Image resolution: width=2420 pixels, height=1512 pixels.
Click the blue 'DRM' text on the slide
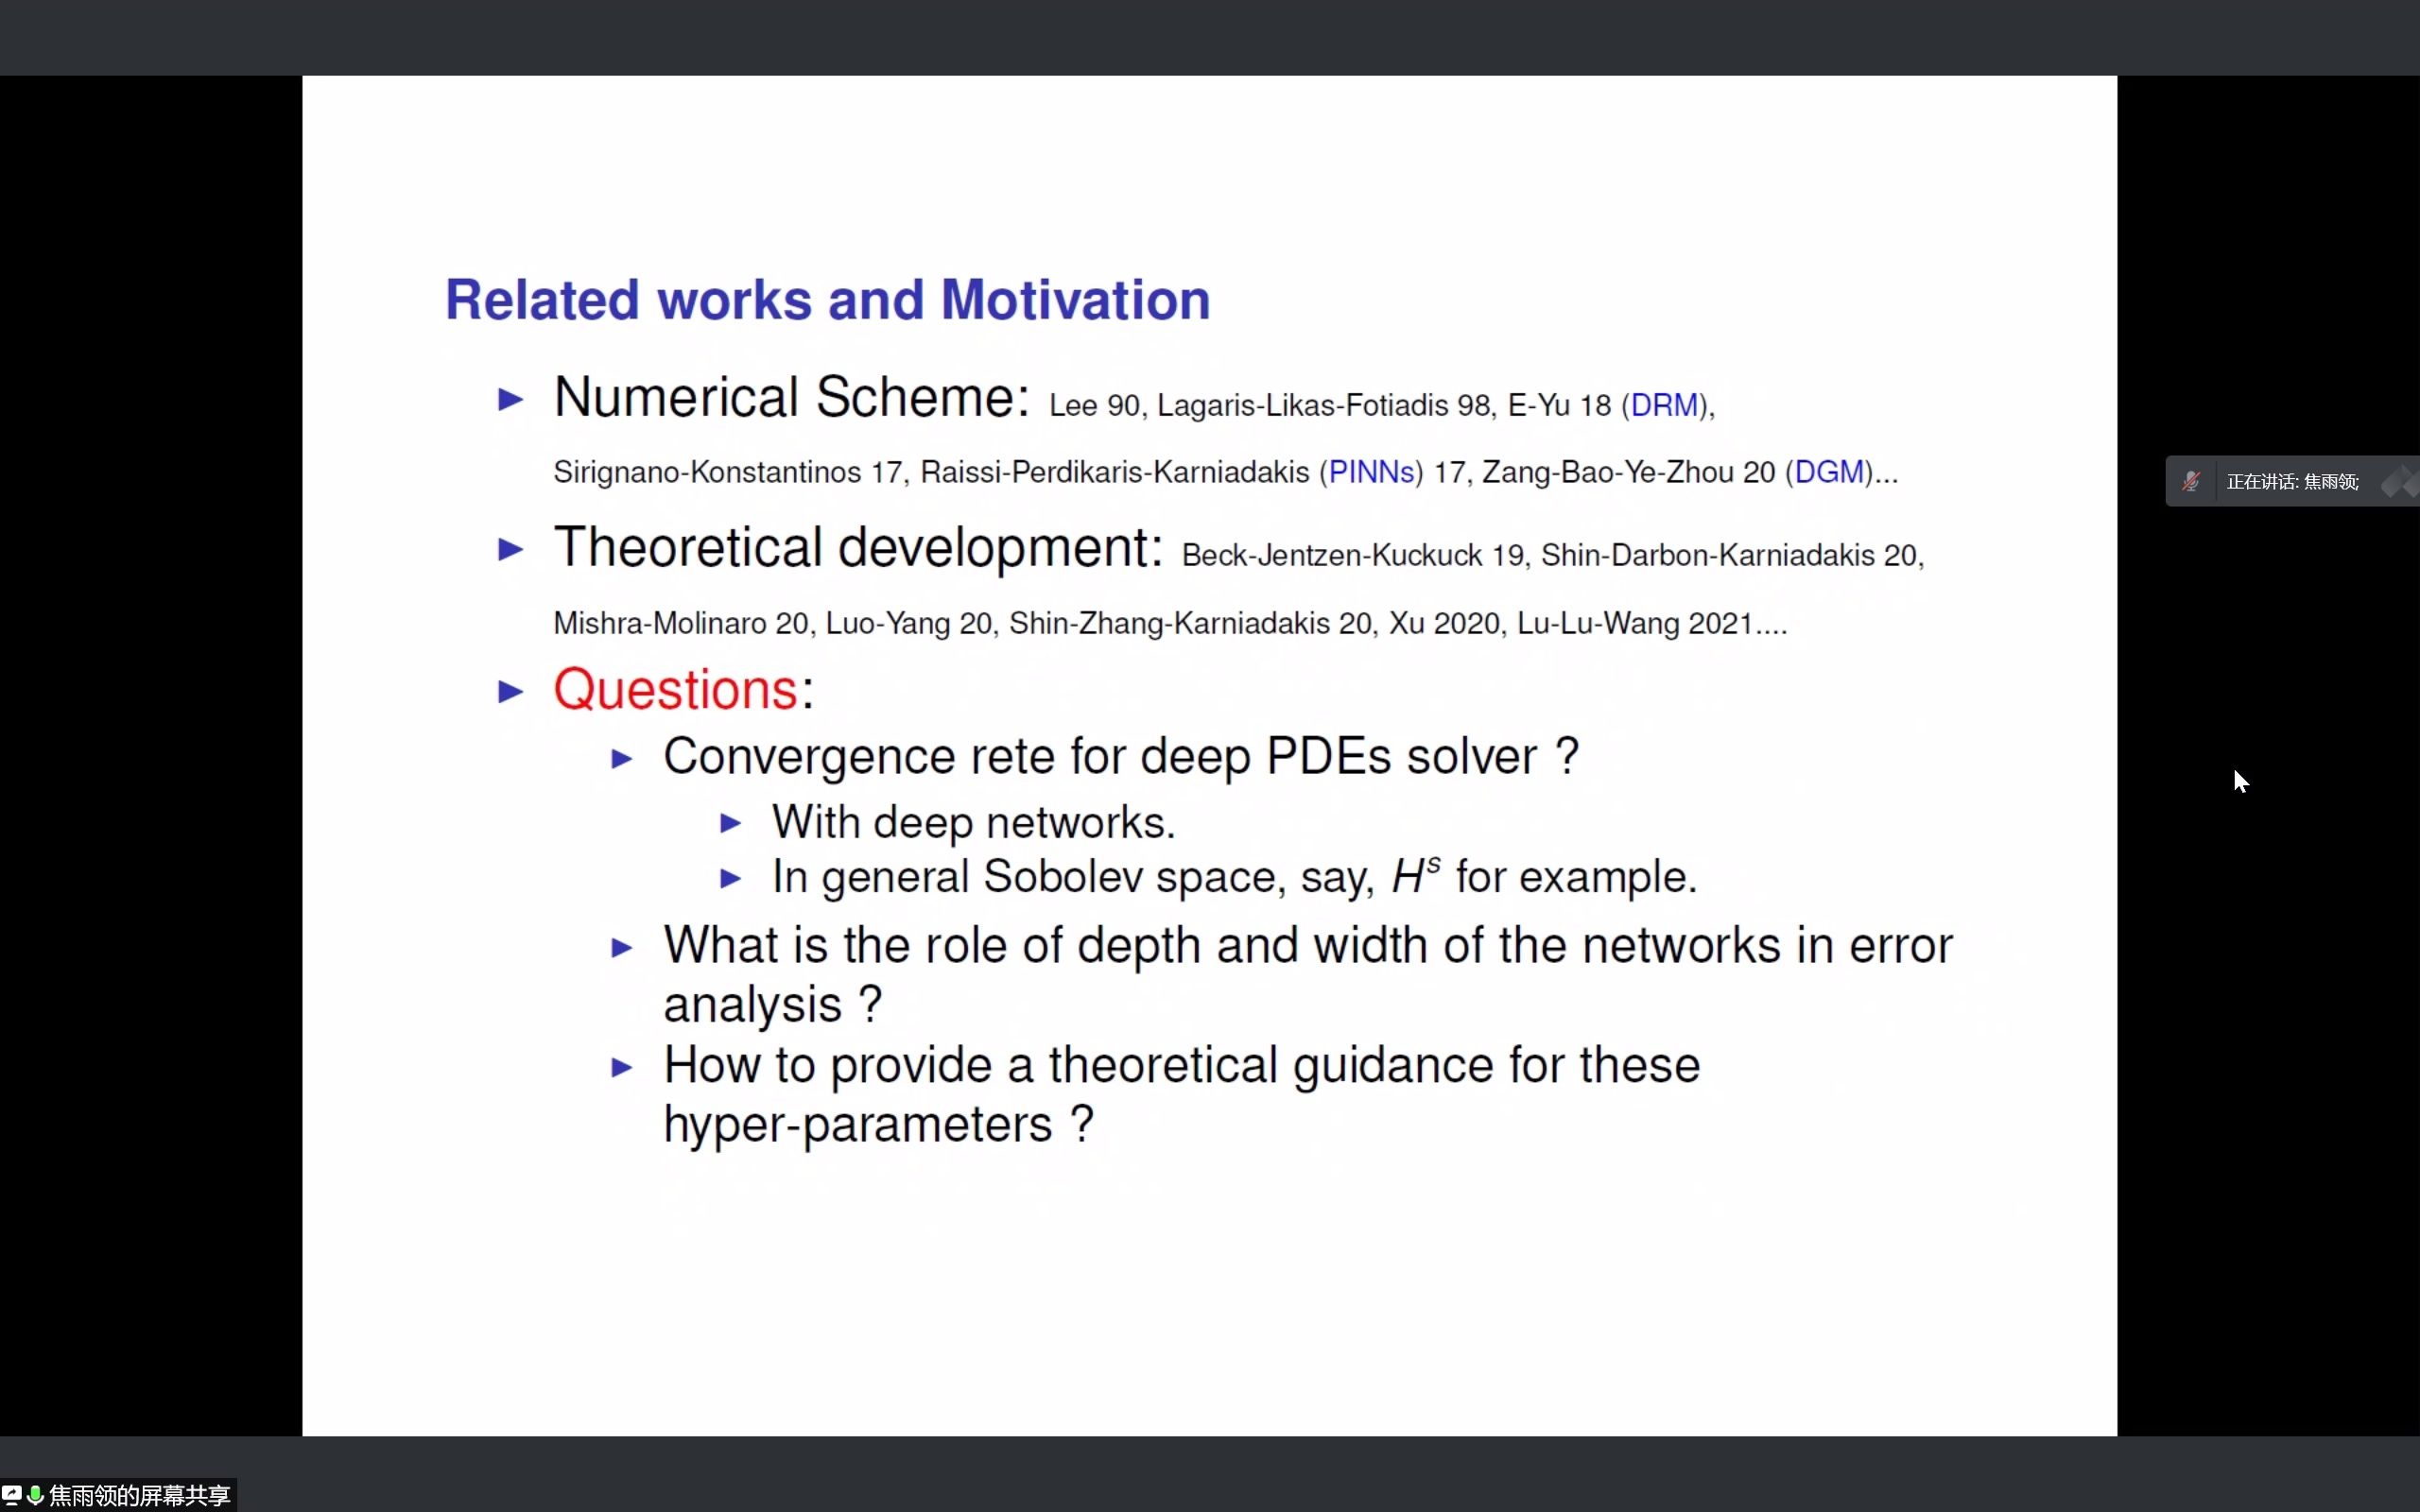[x=1664, y=405]
